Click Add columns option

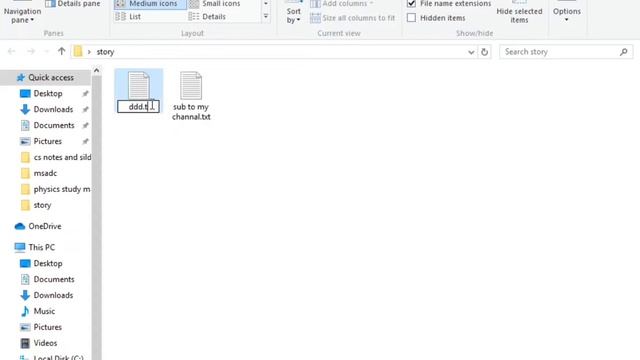(342, 4)
